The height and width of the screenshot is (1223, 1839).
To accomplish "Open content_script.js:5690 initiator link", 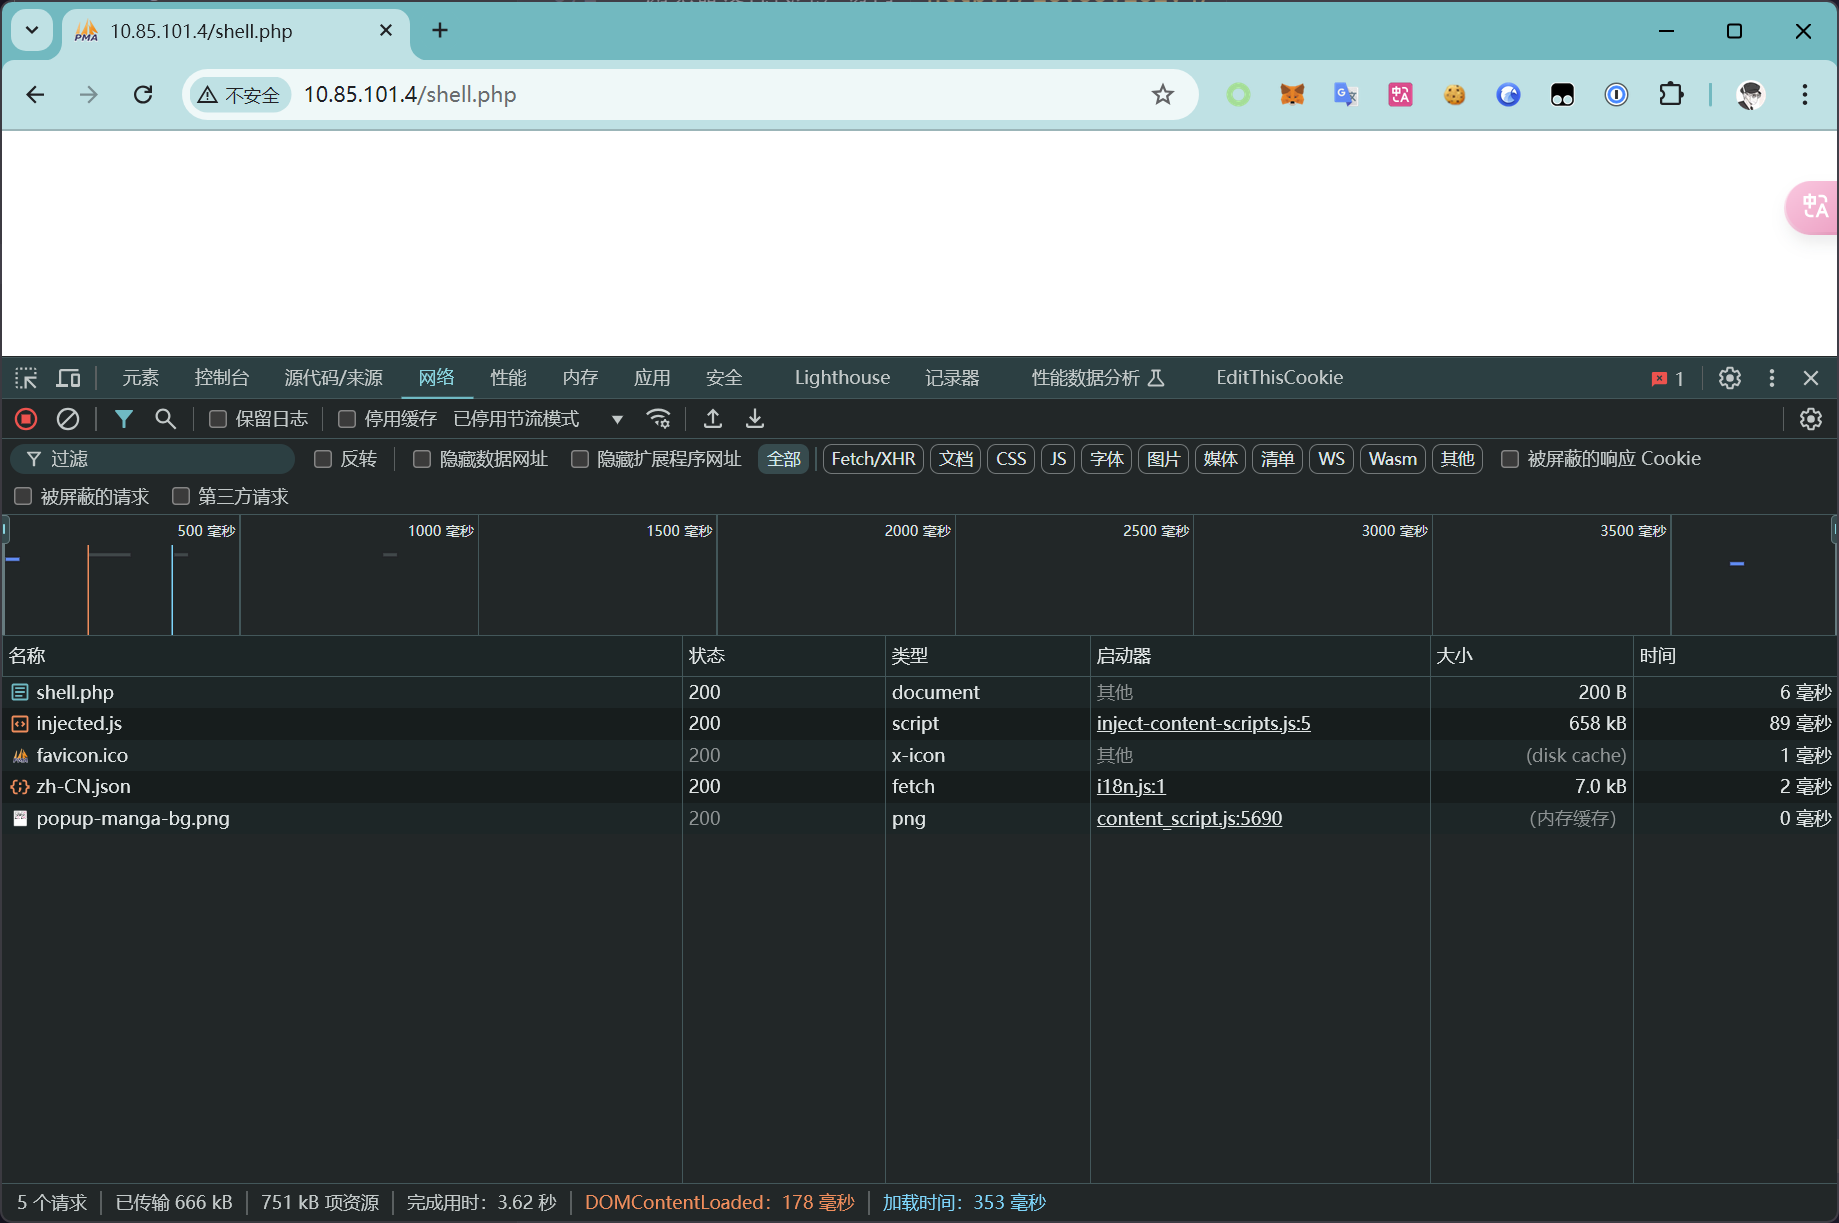I will (1189, 819).
